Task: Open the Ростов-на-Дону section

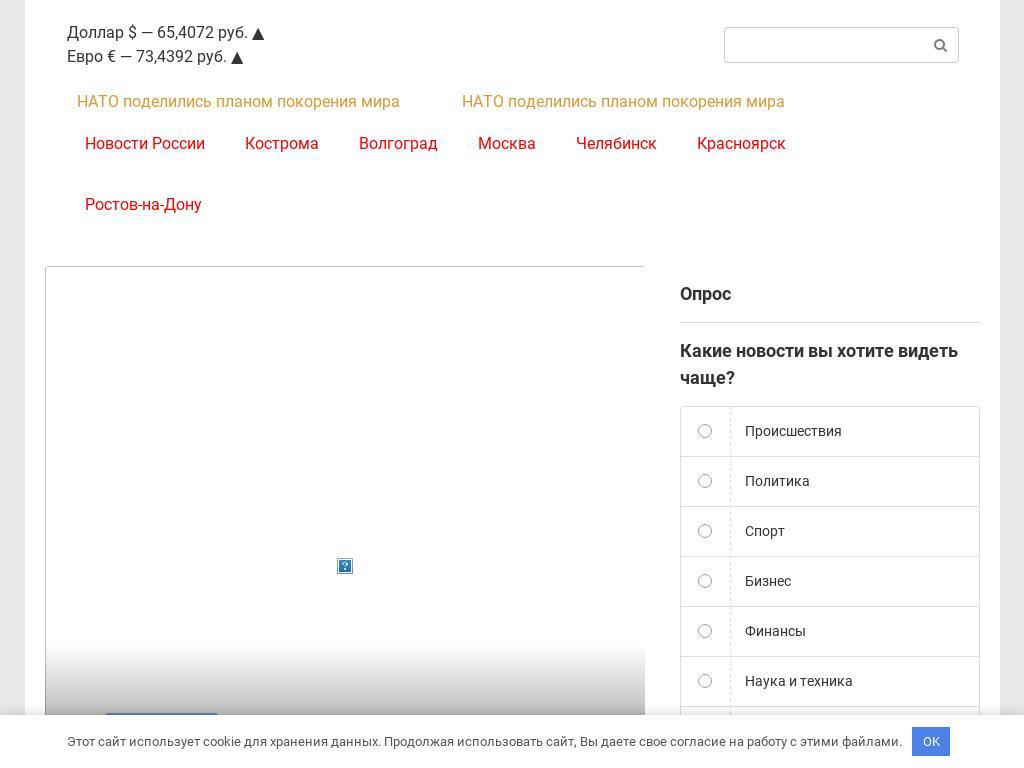Action: point(143,204)
